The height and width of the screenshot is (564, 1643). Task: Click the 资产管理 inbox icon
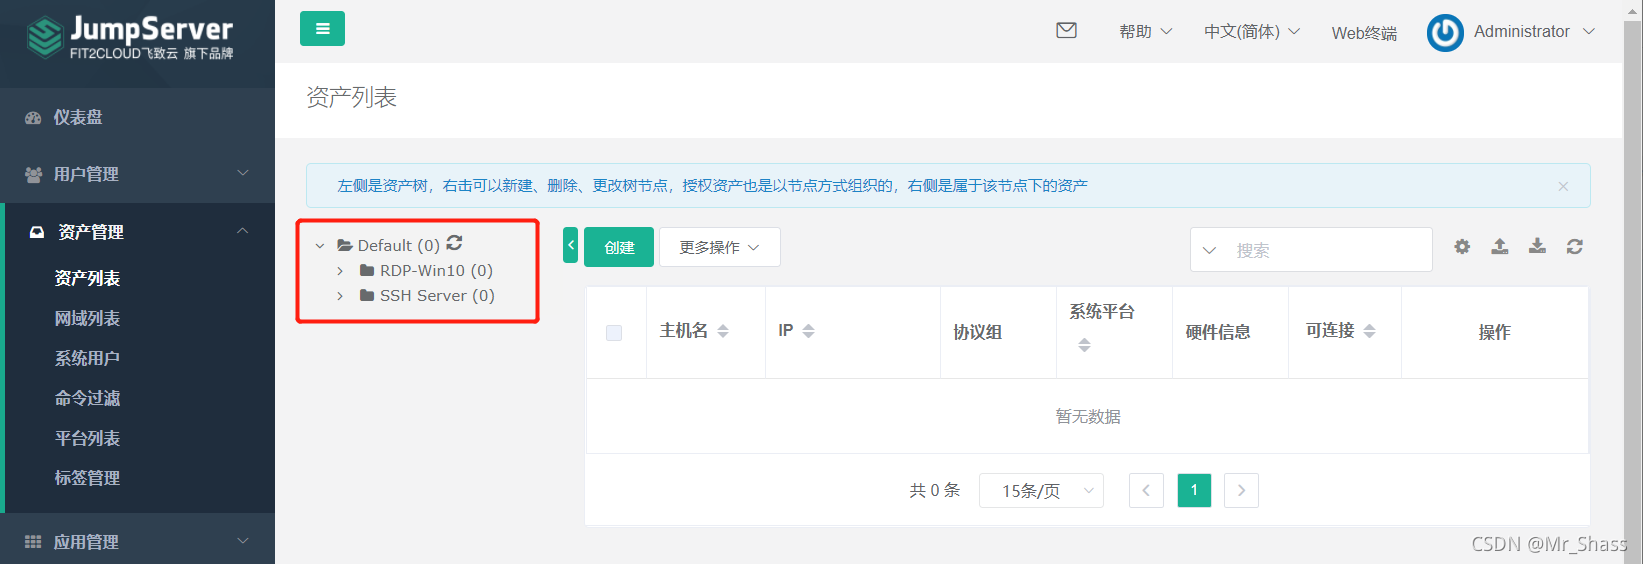click(37, 232)
